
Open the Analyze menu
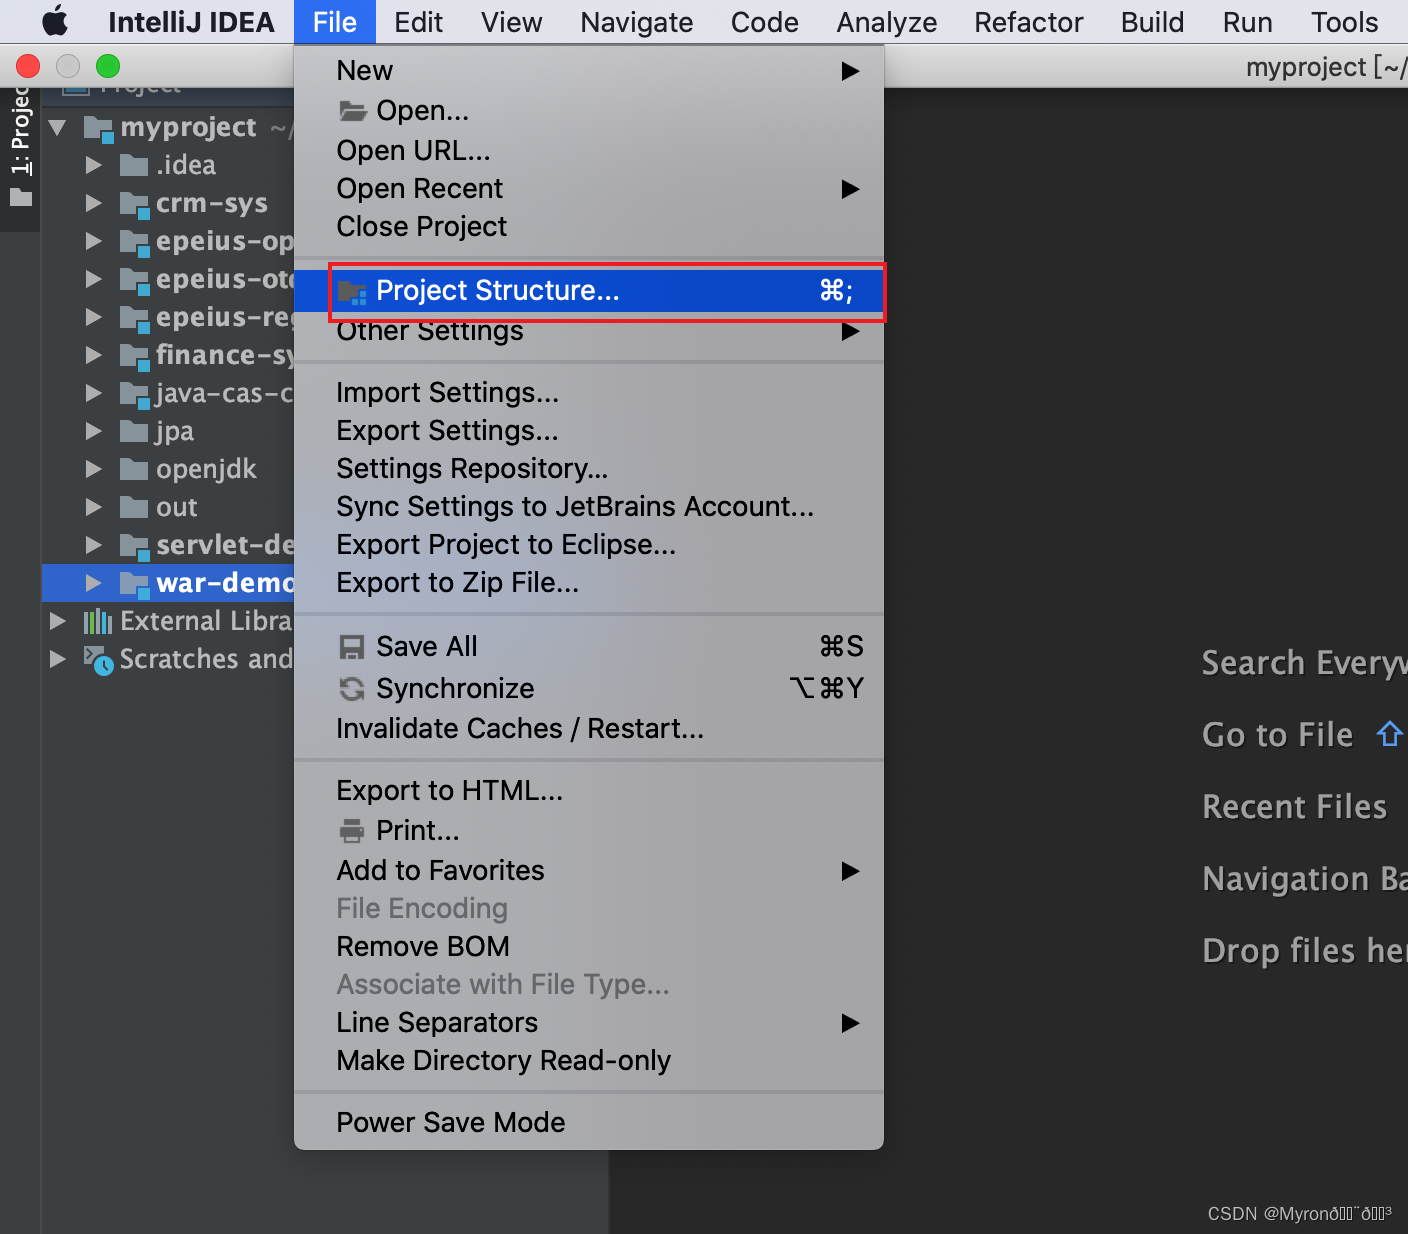886,22
